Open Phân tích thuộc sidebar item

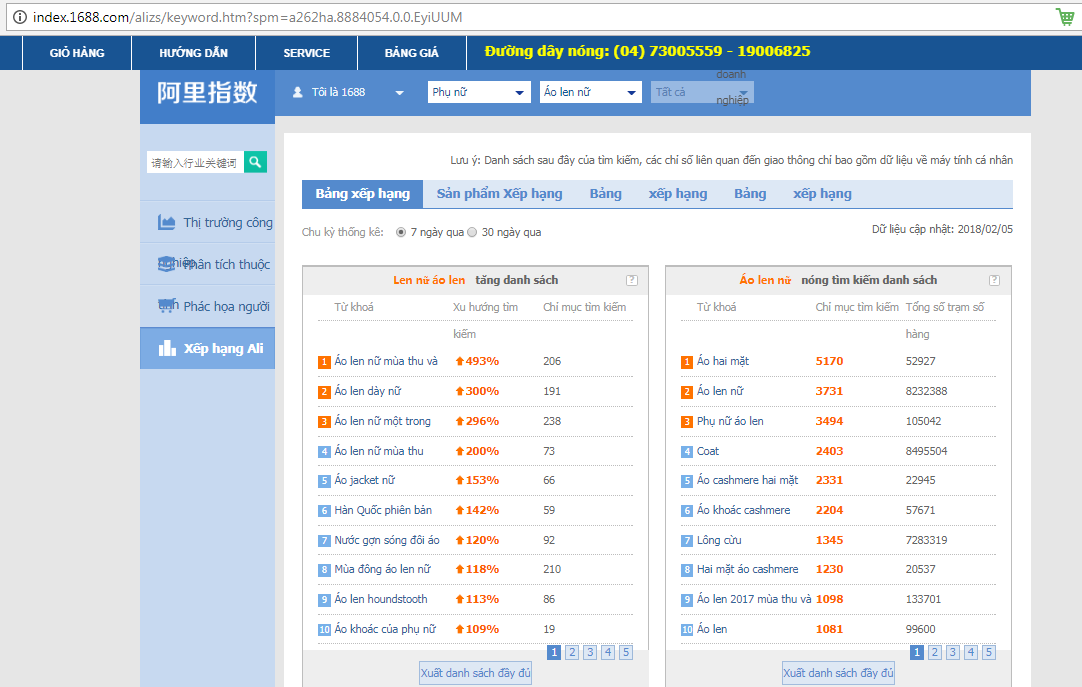point(208,264)
